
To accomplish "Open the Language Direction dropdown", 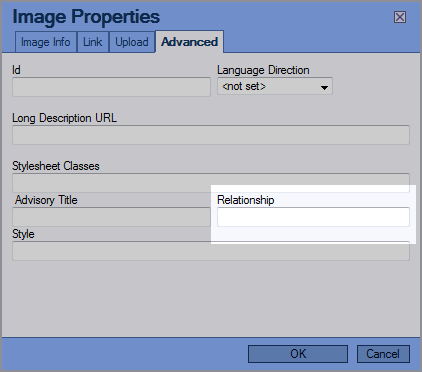I will point(275,86).
